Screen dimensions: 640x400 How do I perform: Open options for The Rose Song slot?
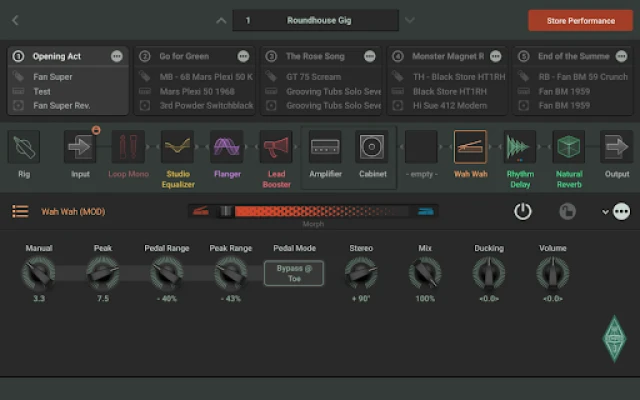[370, 56]
